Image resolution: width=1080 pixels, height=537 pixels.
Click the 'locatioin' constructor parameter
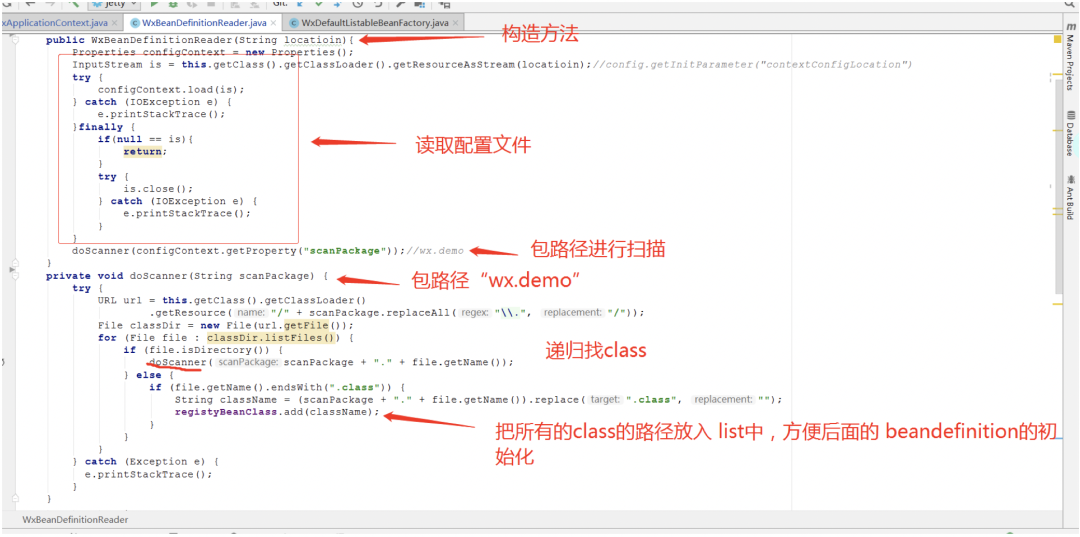tap(315, 40)
